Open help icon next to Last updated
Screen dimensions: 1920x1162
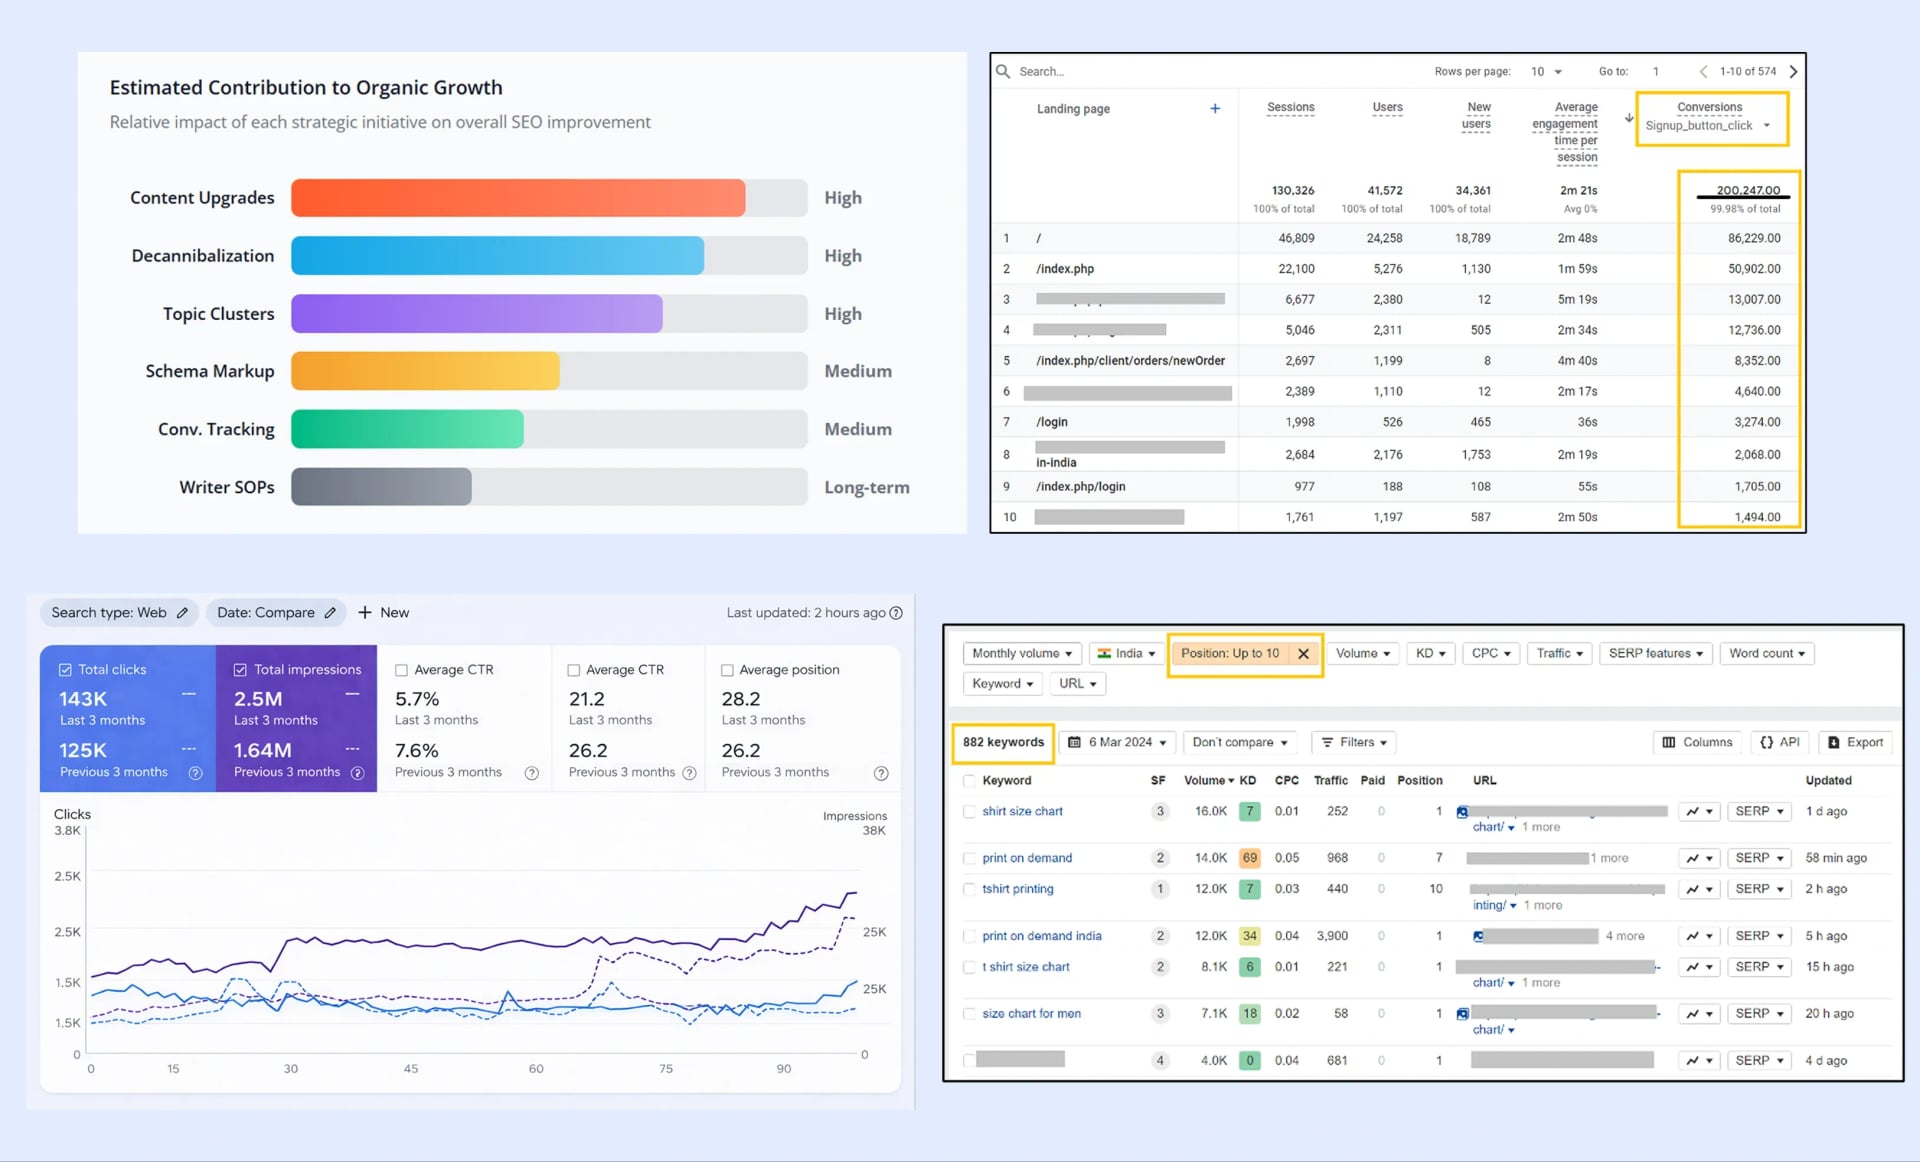coord(896,613)
